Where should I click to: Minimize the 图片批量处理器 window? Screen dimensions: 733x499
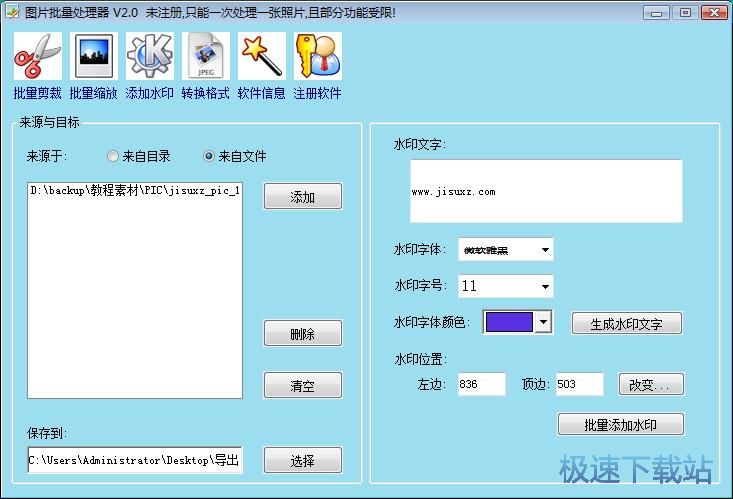coord(656,13)
